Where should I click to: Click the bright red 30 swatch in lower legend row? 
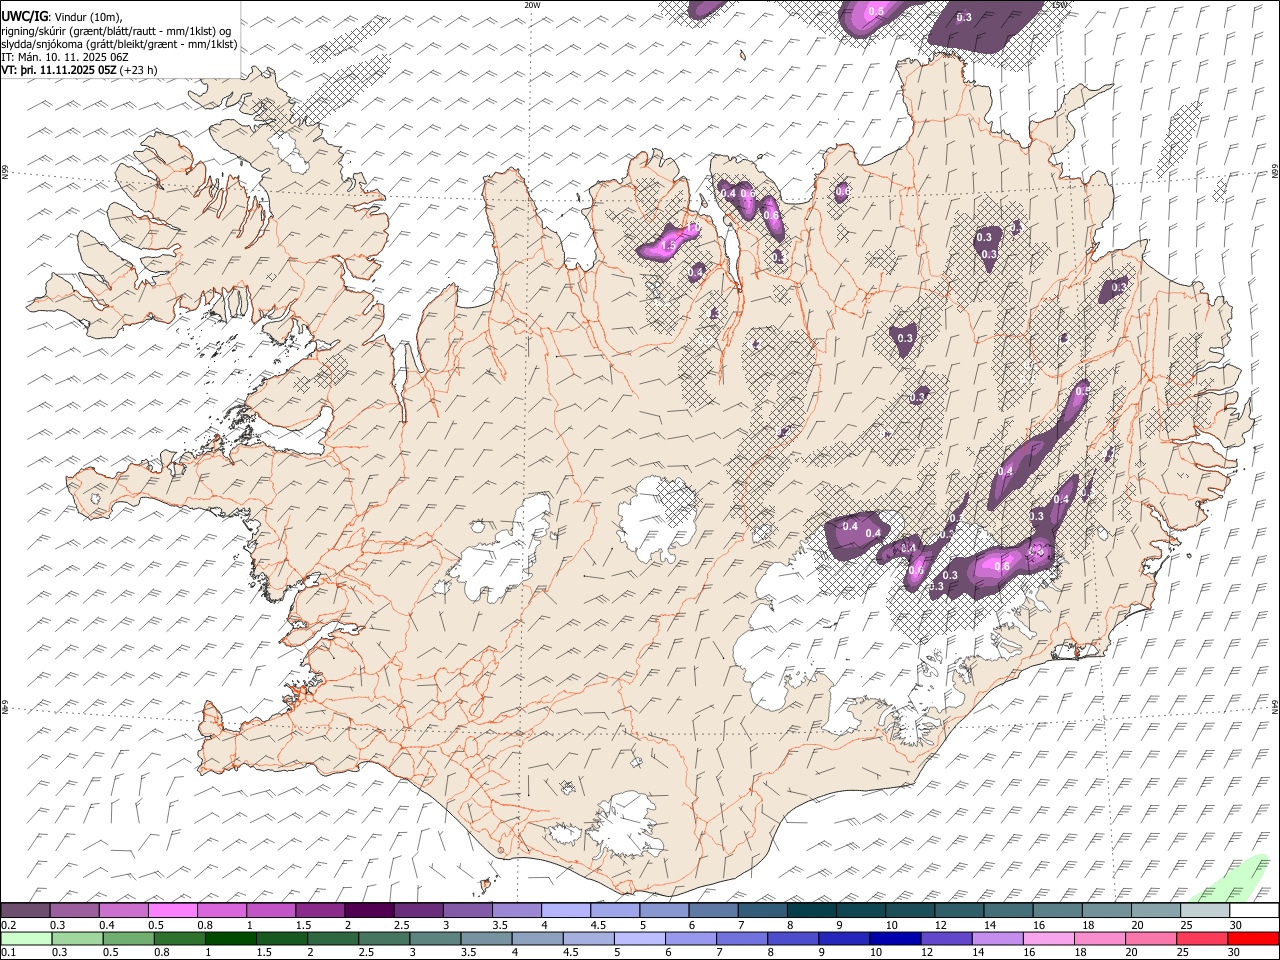1253,939
